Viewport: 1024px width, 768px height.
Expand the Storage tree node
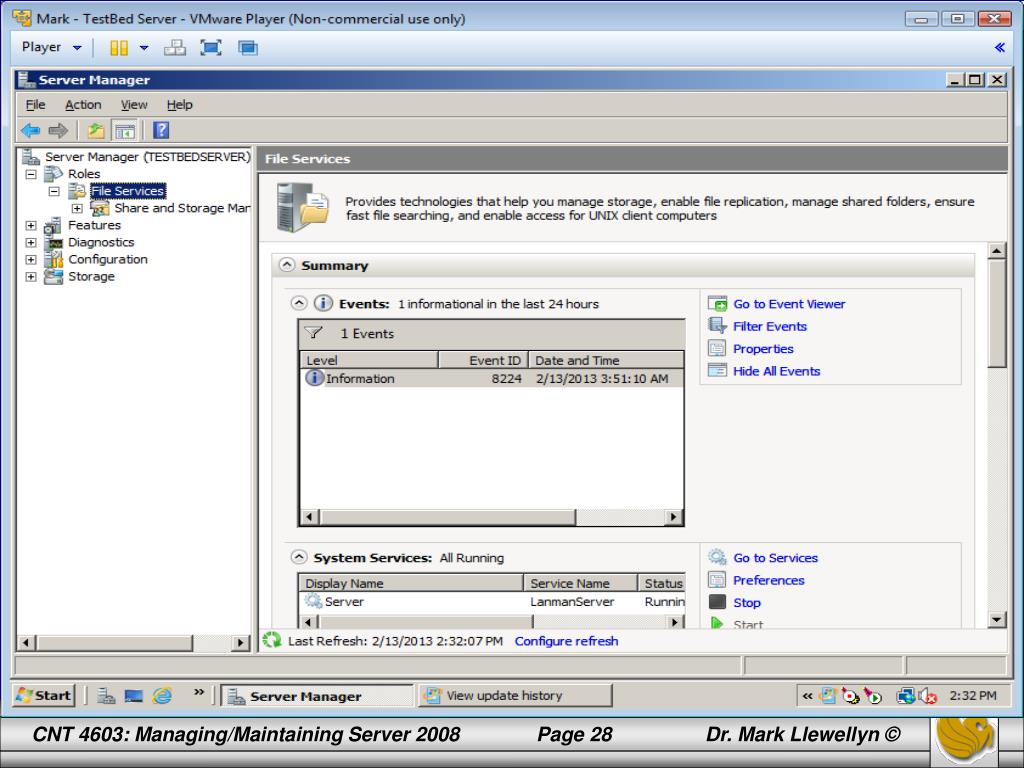[x=31, y=276]
